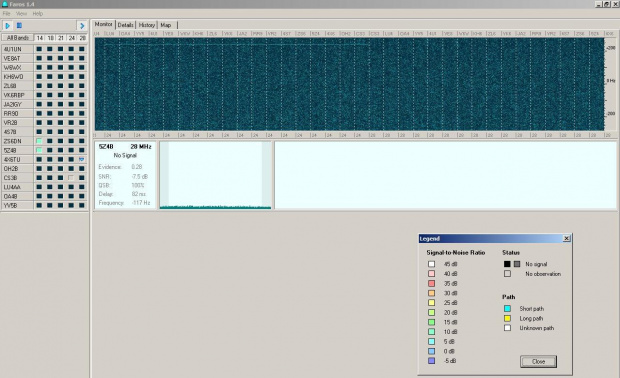Click the Close button in Legend
This screenshot has width=620, height=378.
click(538, 361)
